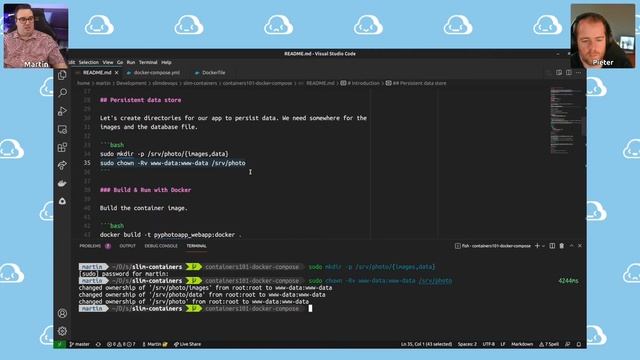Open Run and Debug view
The width and height of the screenshot is (640, 360).
(x=62, y=111)
